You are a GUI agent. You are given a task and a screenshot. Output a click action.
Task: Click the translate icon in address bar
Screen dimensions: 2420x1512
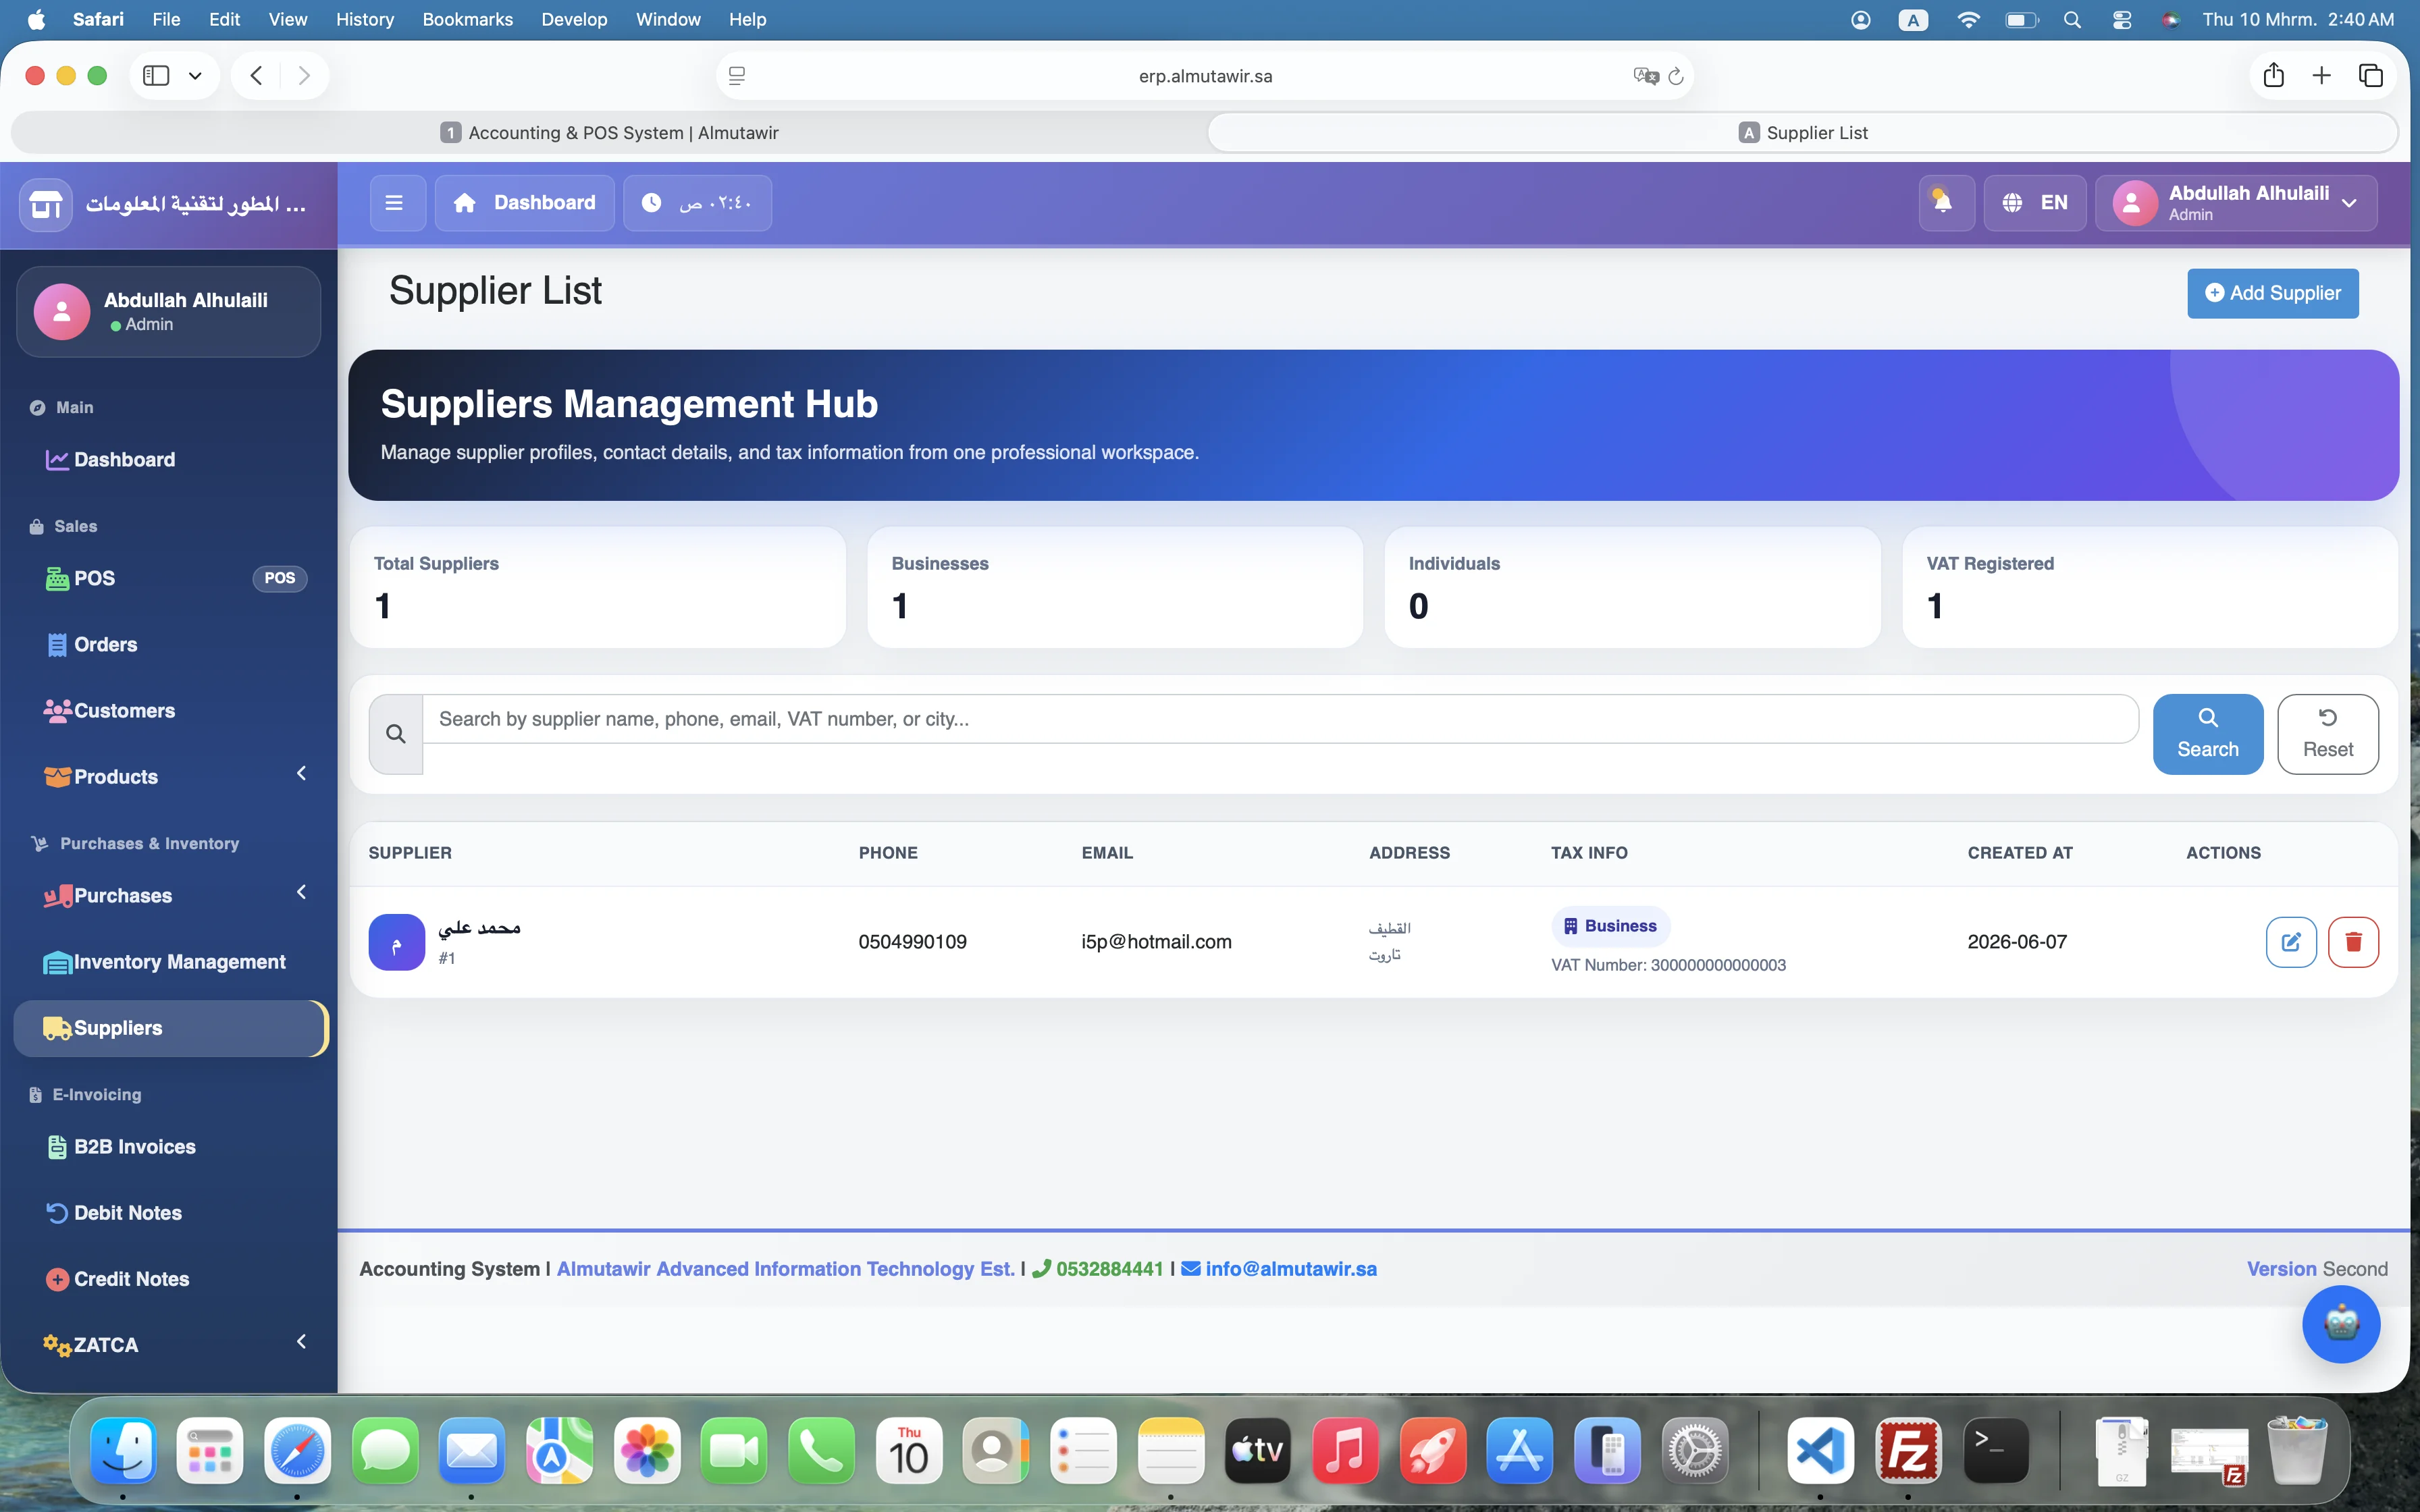(1646, 76)
